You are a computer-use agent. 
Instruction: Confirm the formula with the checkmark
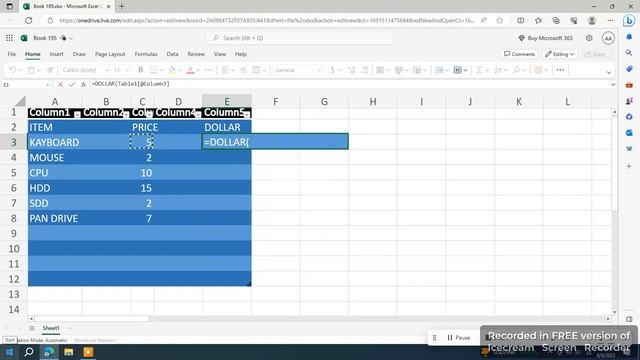coord(72,84)
